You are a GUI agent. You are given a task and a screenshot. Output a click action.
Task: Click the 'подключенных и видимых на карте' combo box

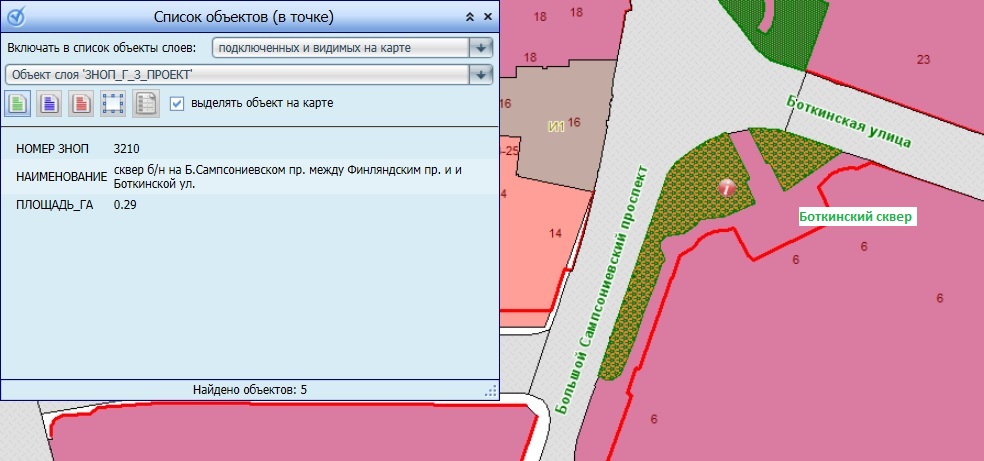[342, 48]
